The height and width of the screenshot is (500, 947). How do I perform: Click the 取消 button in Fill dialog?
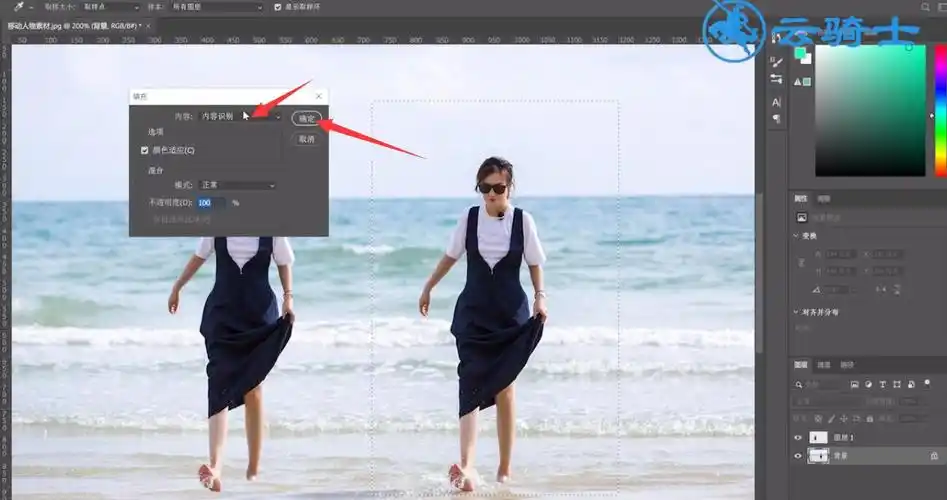tap(306, 139)
